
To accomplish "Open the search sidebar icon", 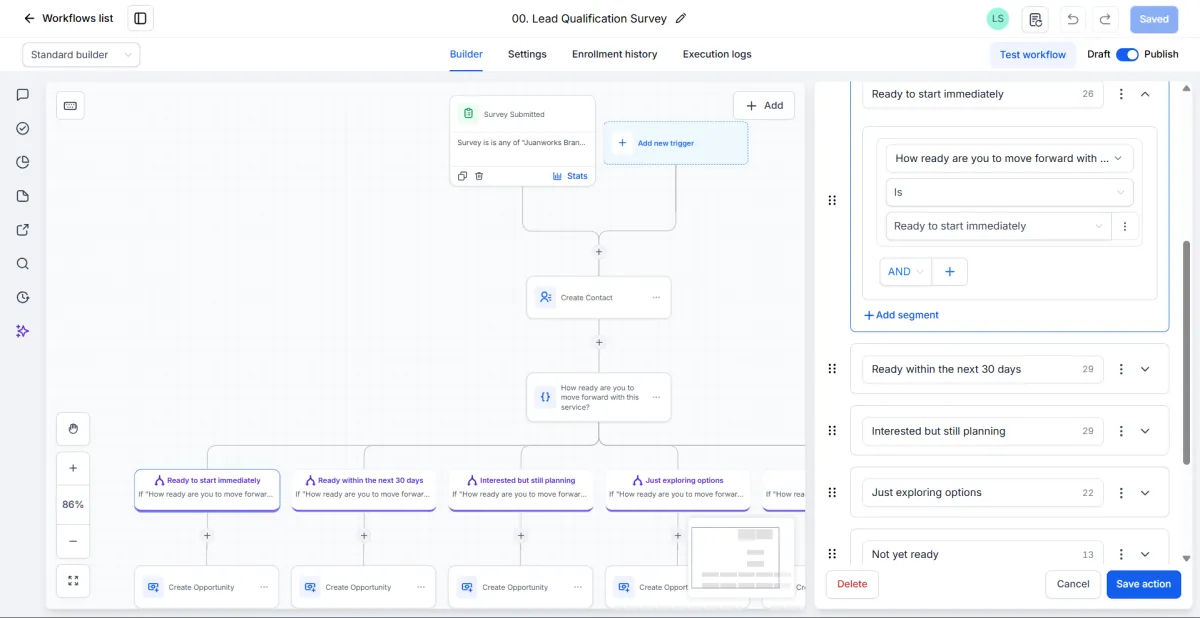I will coord(22,264).
